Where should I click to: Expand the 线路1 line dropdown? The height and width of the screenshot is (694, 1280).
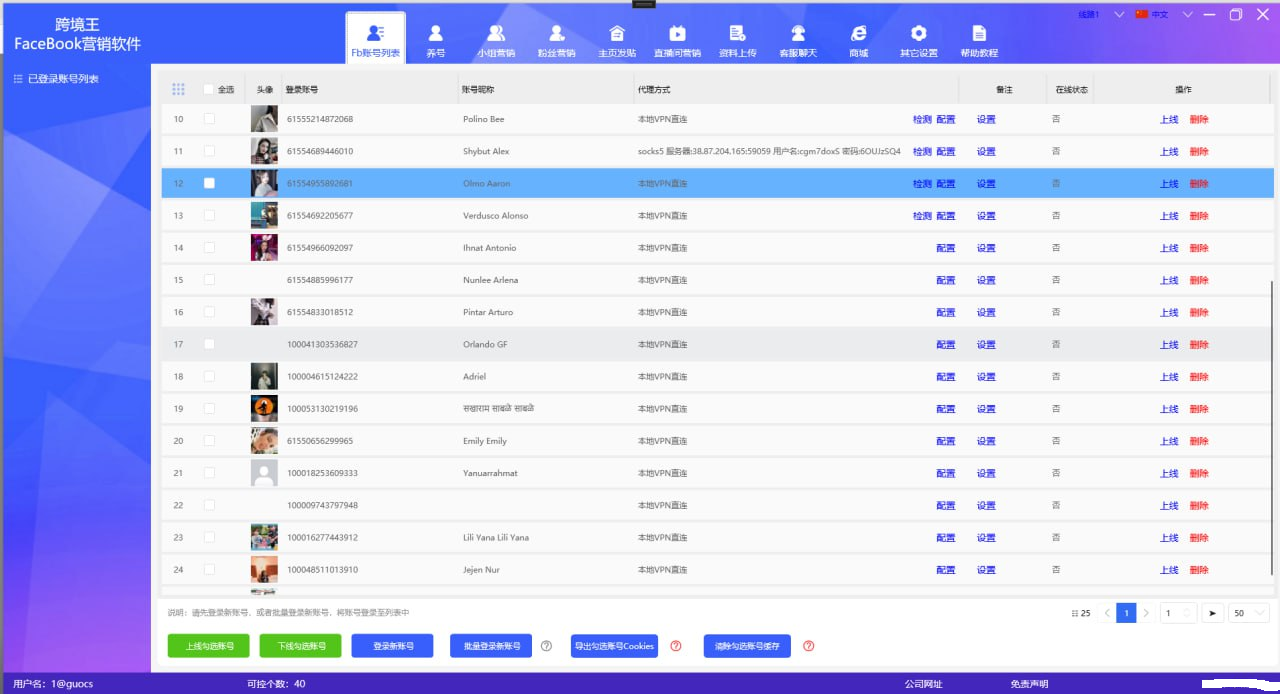click(1118, 15)
